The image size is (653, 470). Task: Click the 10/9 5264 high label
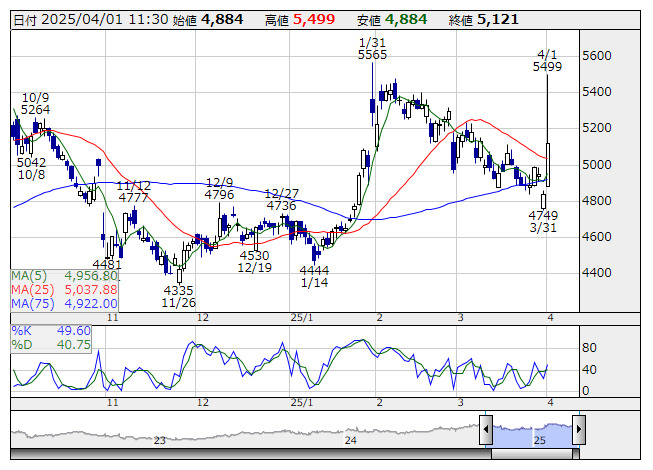pyautogui.click(x=35, y=104)
